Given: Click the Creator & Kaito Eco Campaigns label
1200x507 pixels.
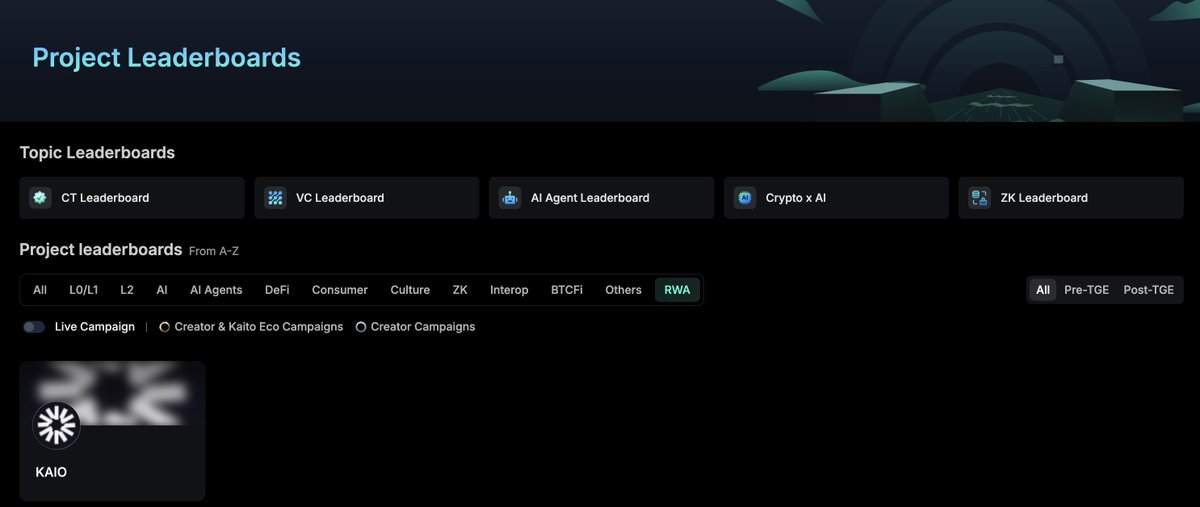Looking at the screenshot, I should pyautogui.click(x=259, y=327).
